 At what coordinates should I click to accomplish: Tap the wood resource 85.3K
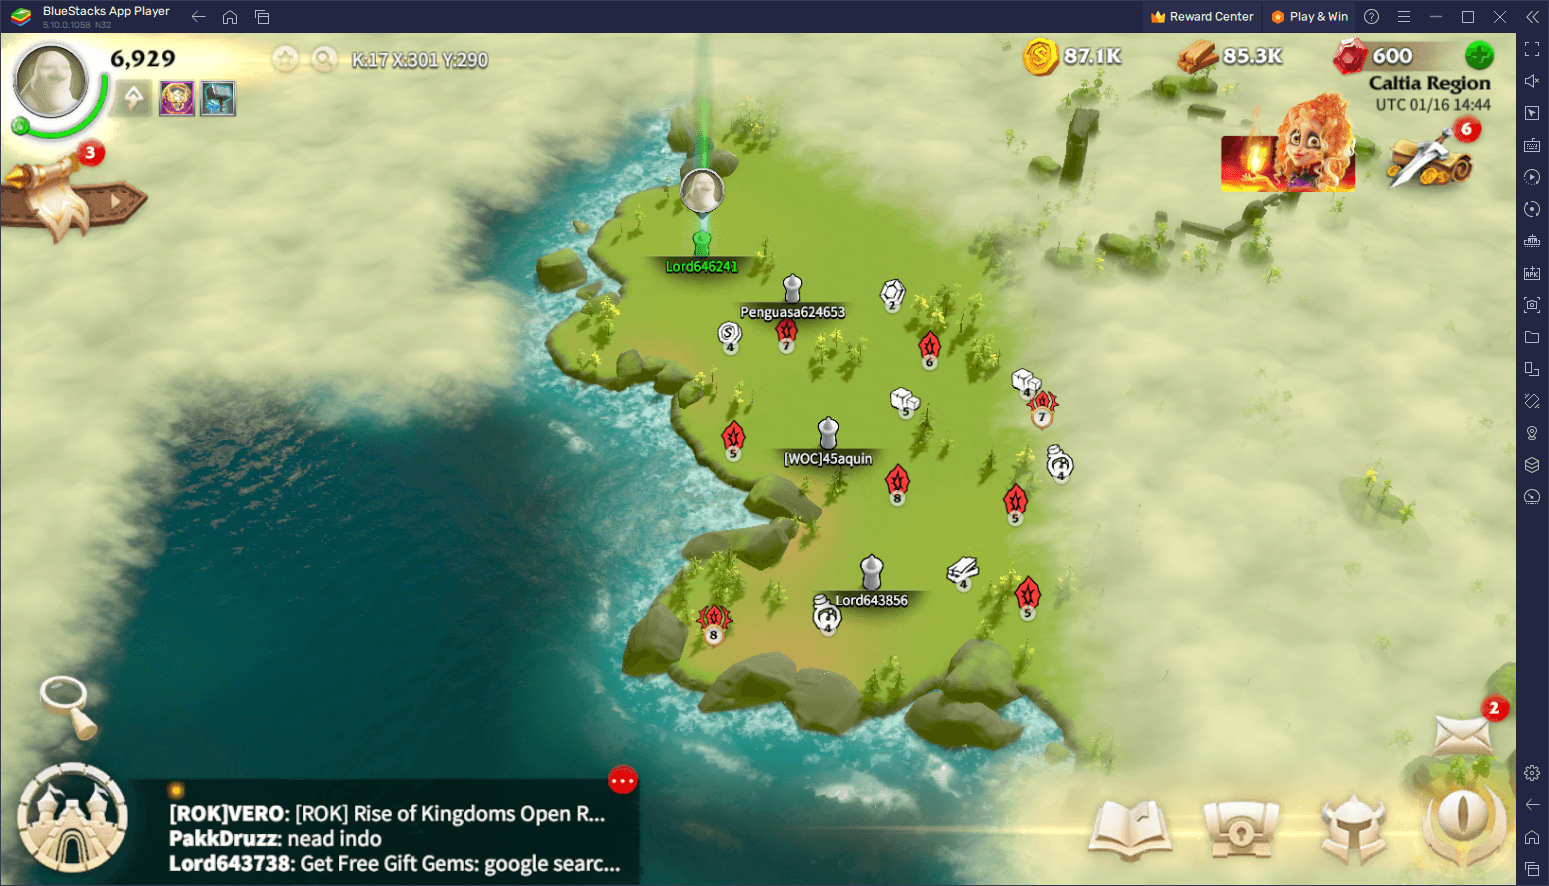(x=1230, y=56)
